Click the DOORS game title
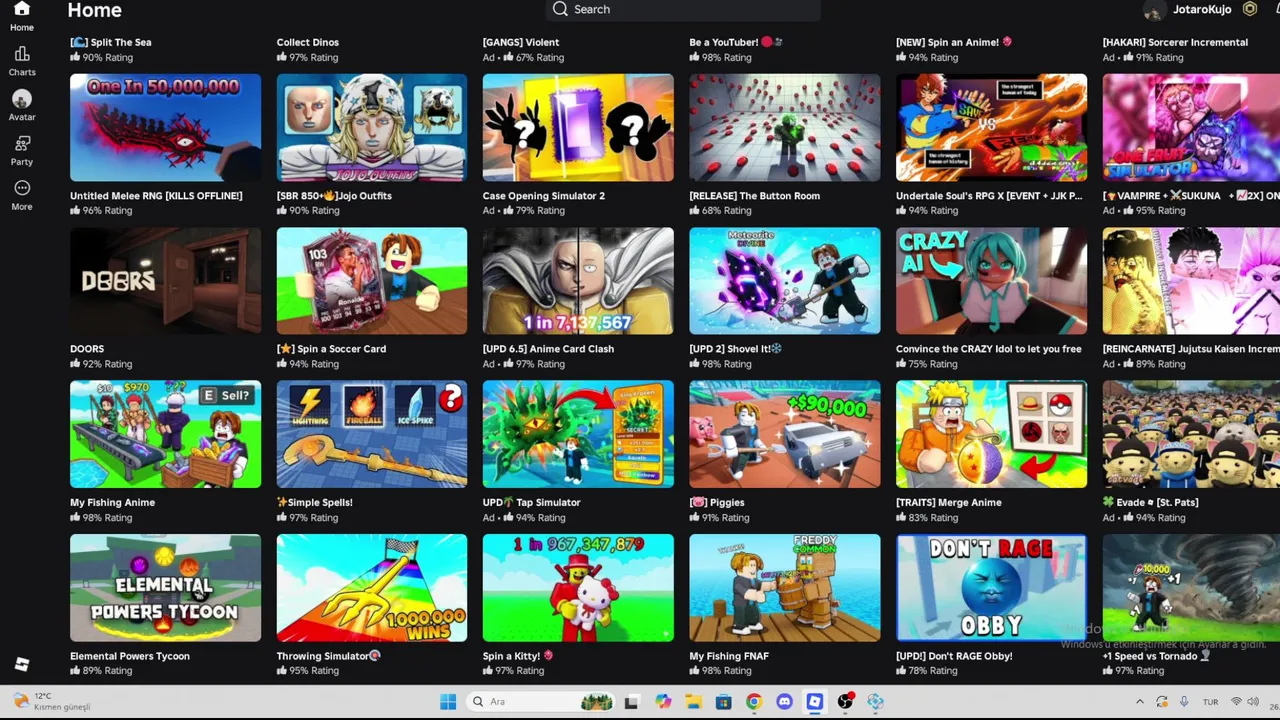Screen dimensions: 1280x720 tap(87, 349)
